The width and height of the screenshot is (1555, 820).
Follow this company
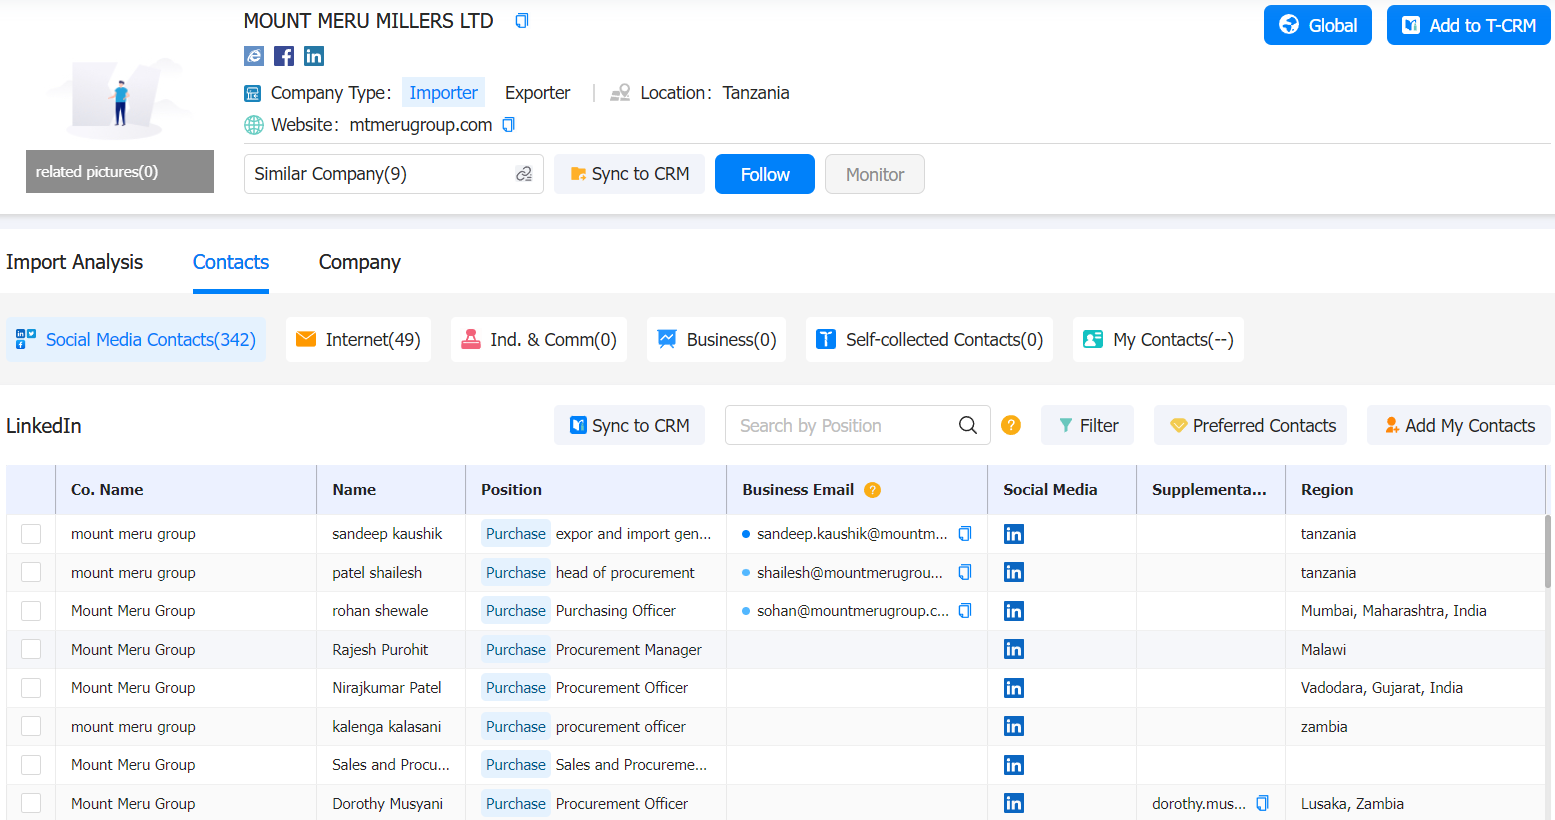coord(765,174)
